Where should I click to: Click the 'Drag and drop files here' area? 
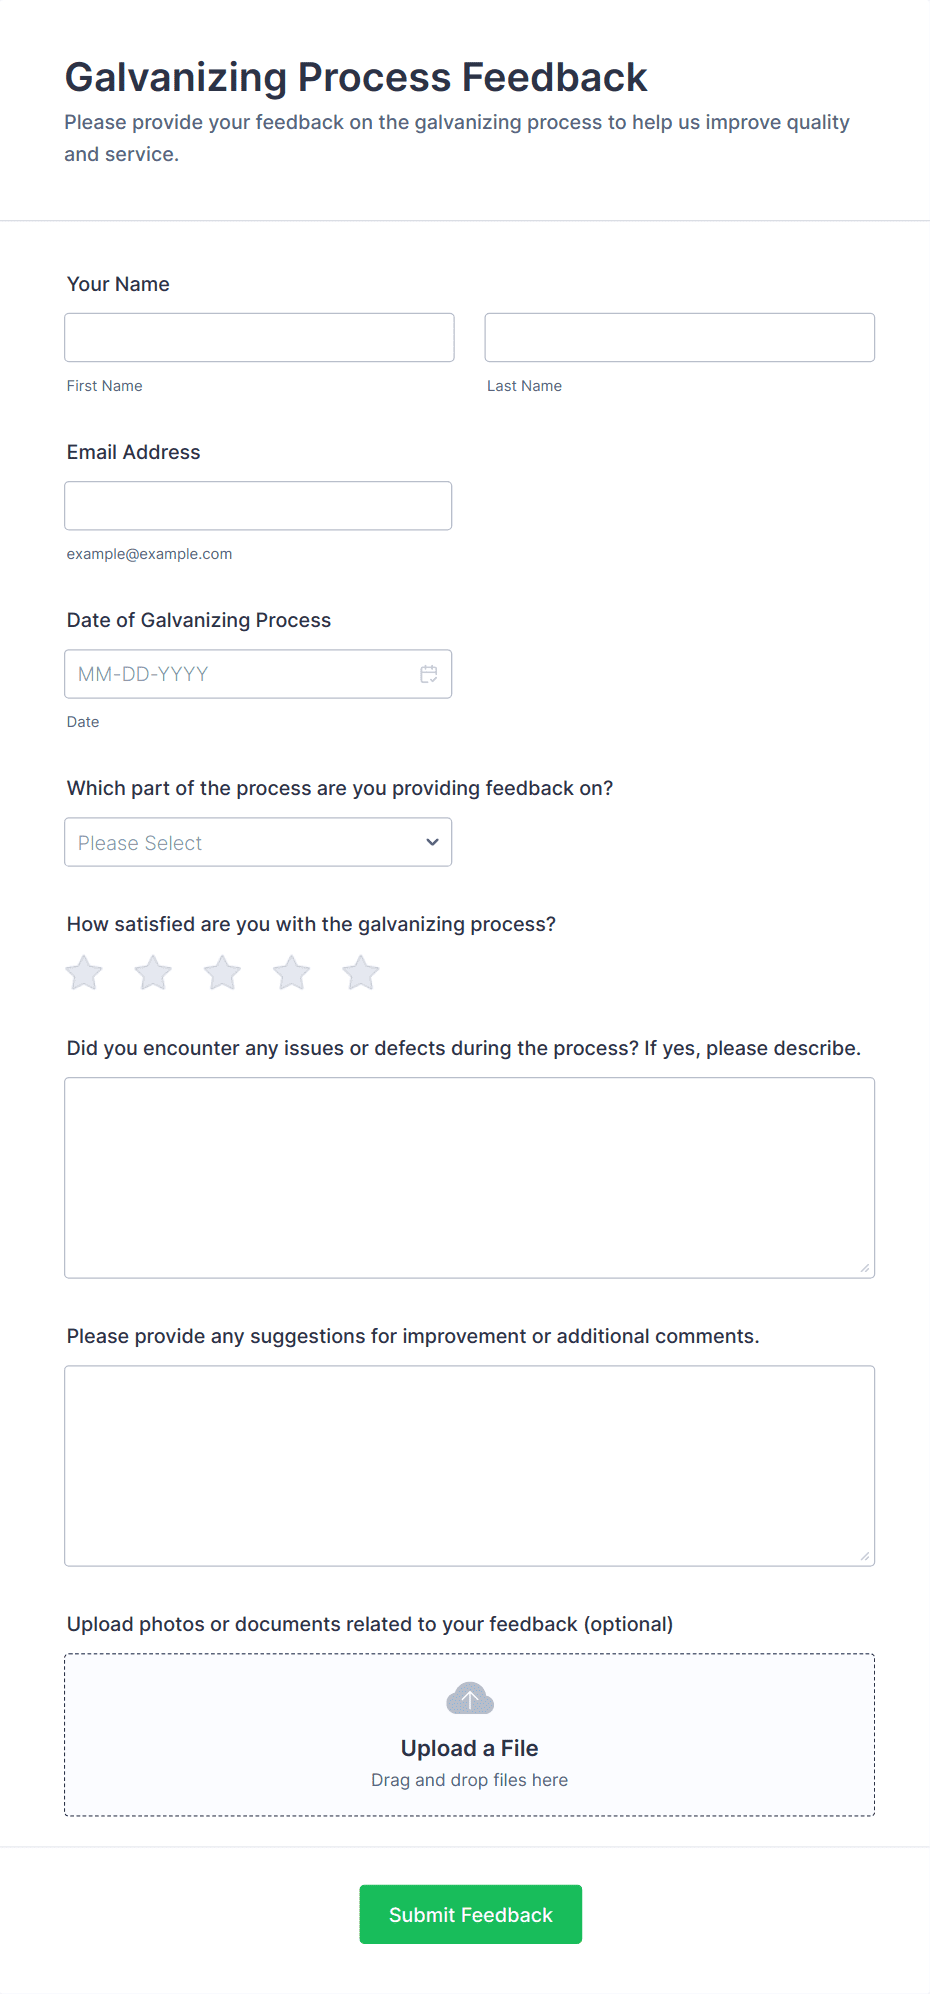470,1780
